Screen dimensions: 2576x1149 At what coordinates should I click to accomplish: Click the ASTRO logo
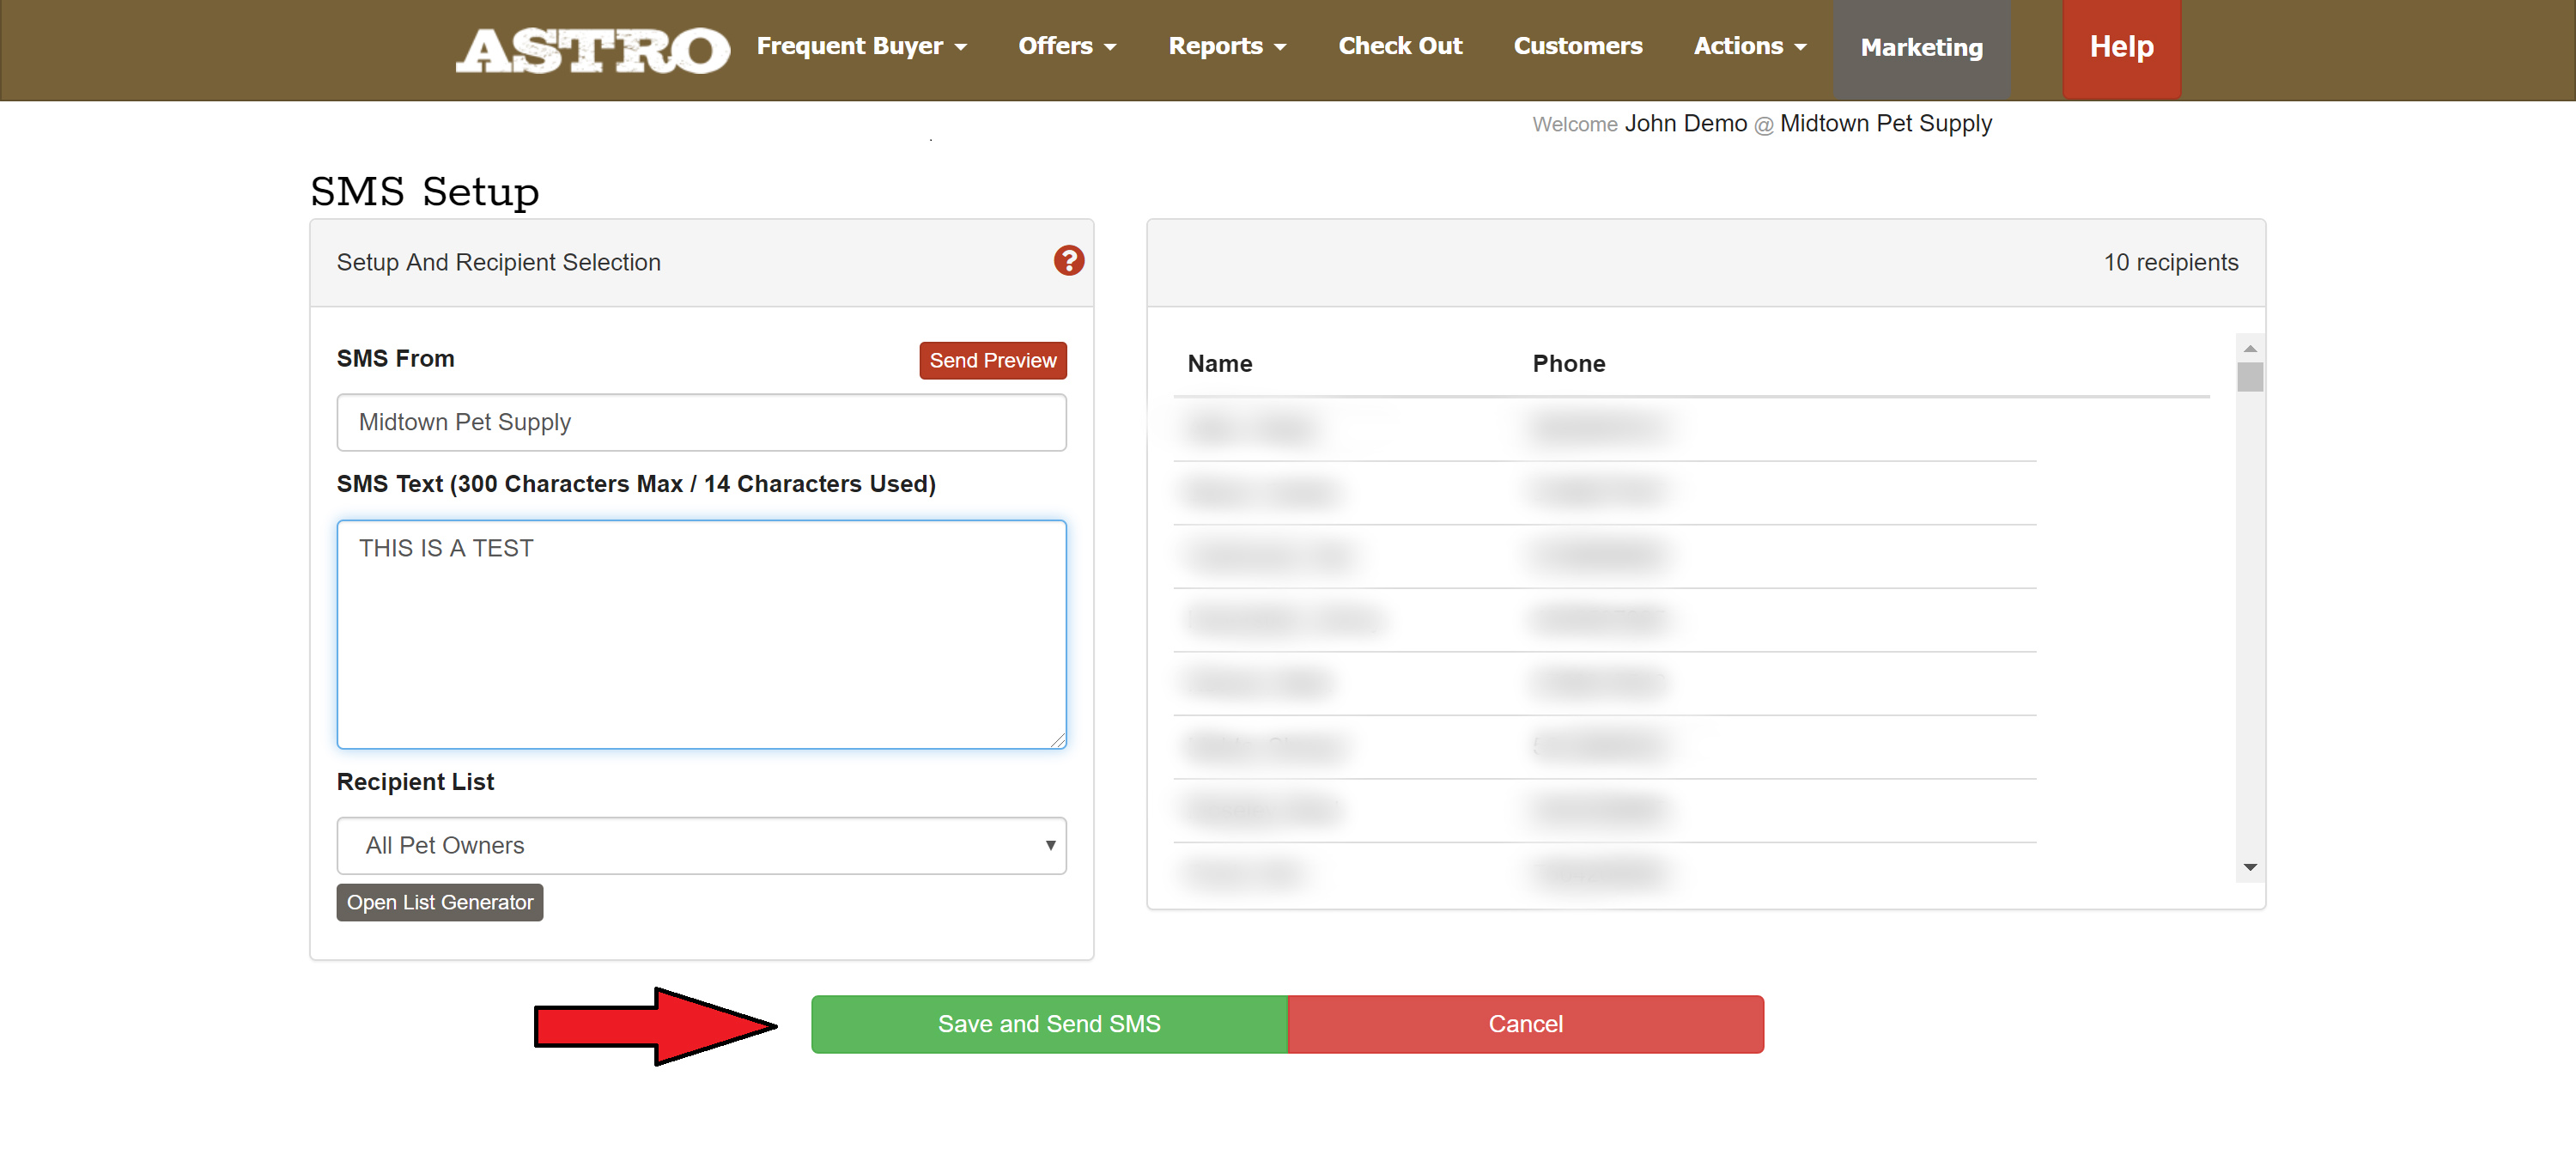(x=592, y=49)
